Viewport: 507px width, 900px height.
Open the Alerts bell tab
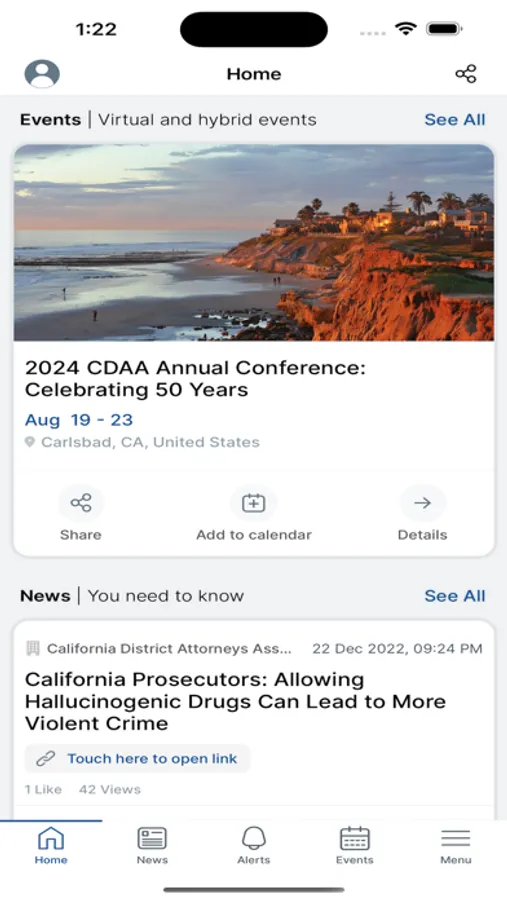(254, 845)
